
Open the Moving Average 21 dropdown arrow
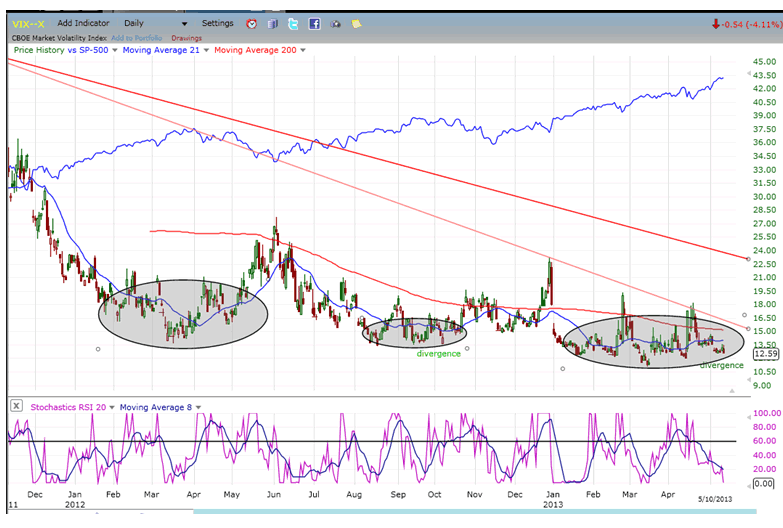pos(208,49)
